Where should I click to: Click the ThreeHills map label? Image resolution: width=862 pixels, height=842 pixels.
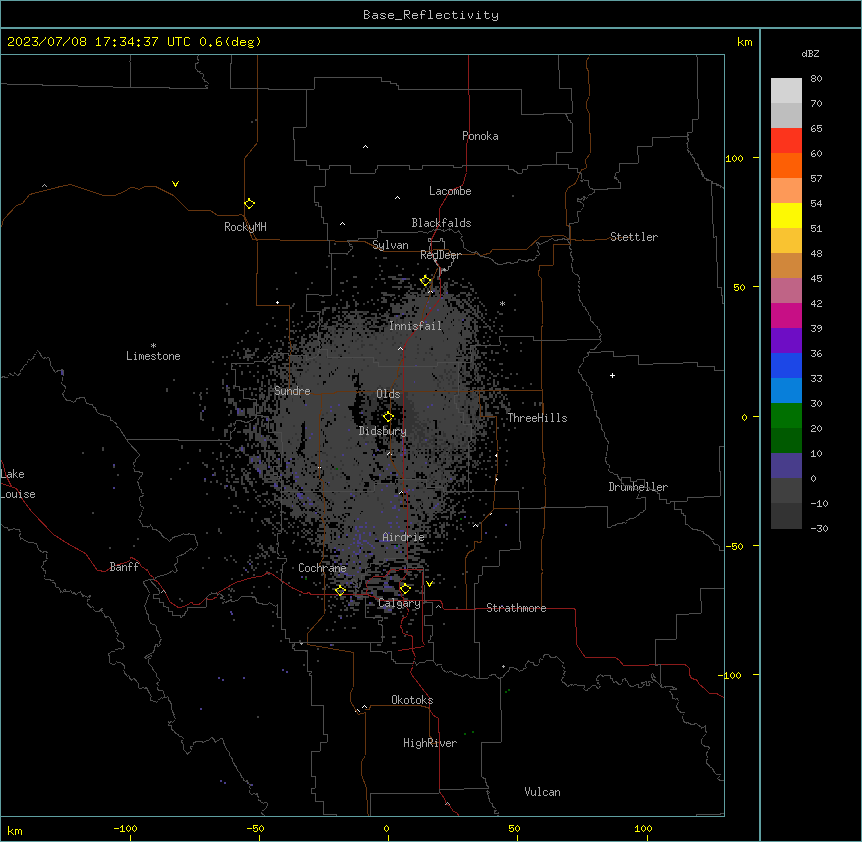pyautogui.click(x=537, y=418)
